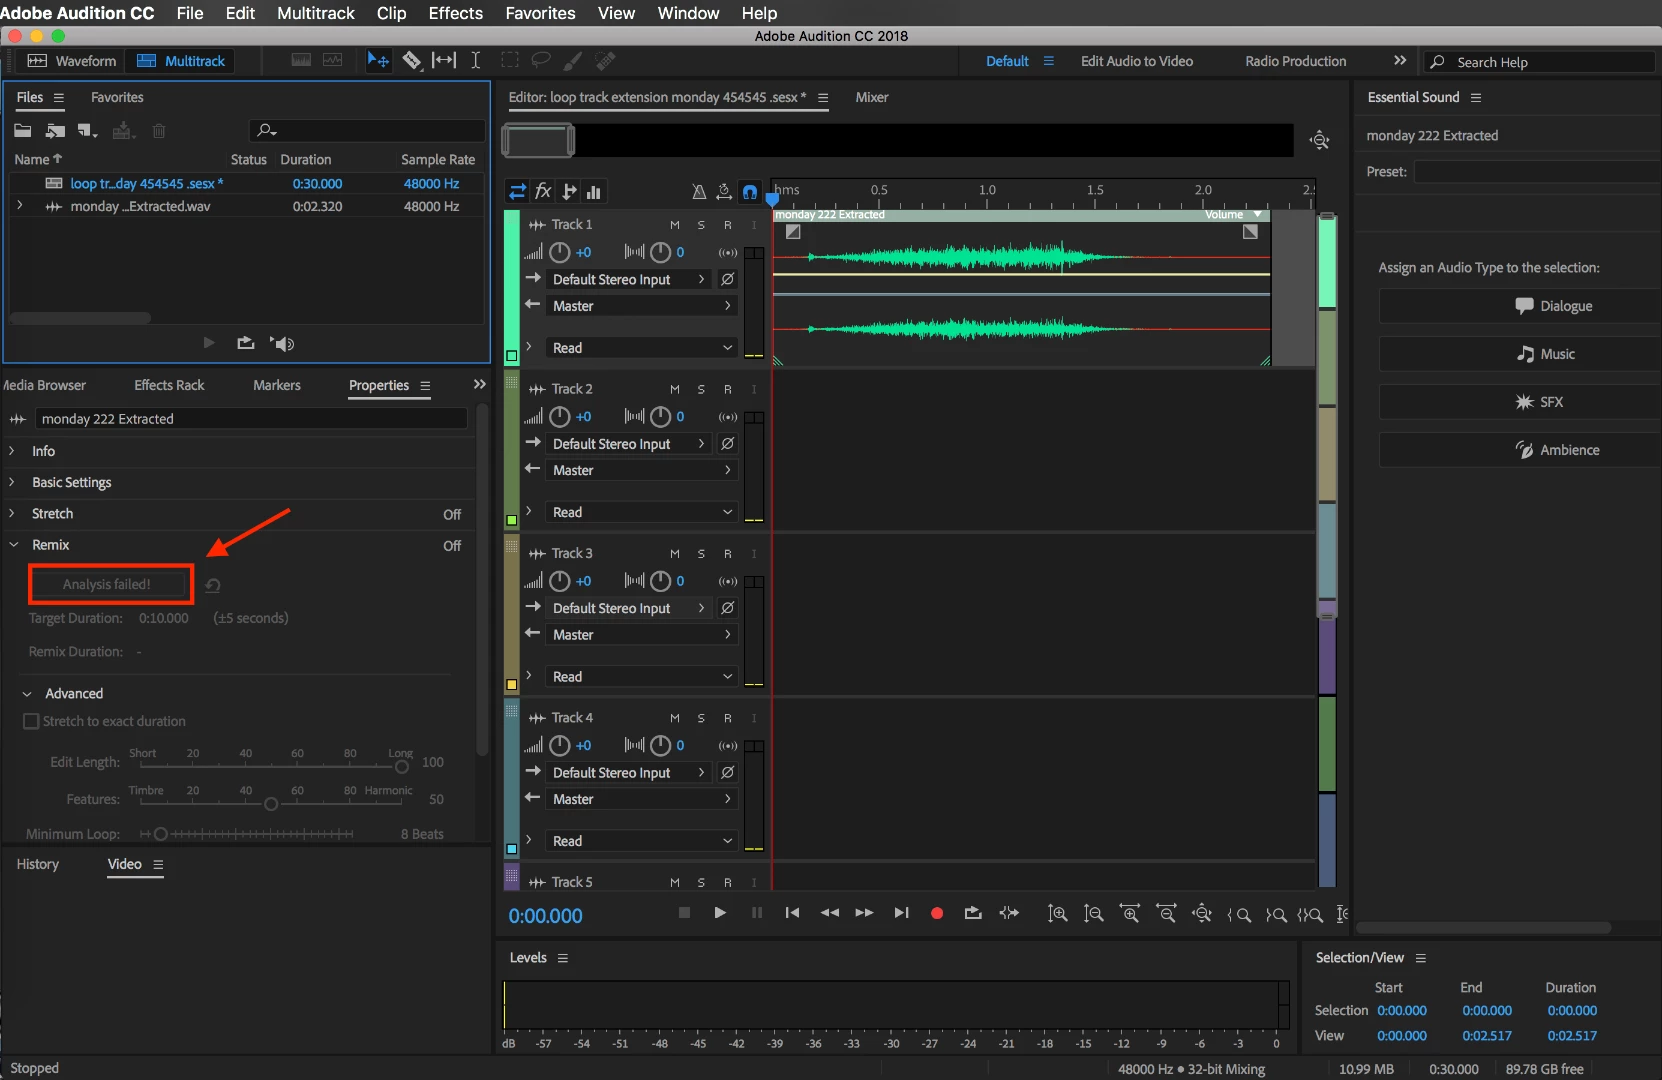This screenshot has width=1662, height=1080.
Task: Switch to the Effects Rack tab
Action: [169, 385]
